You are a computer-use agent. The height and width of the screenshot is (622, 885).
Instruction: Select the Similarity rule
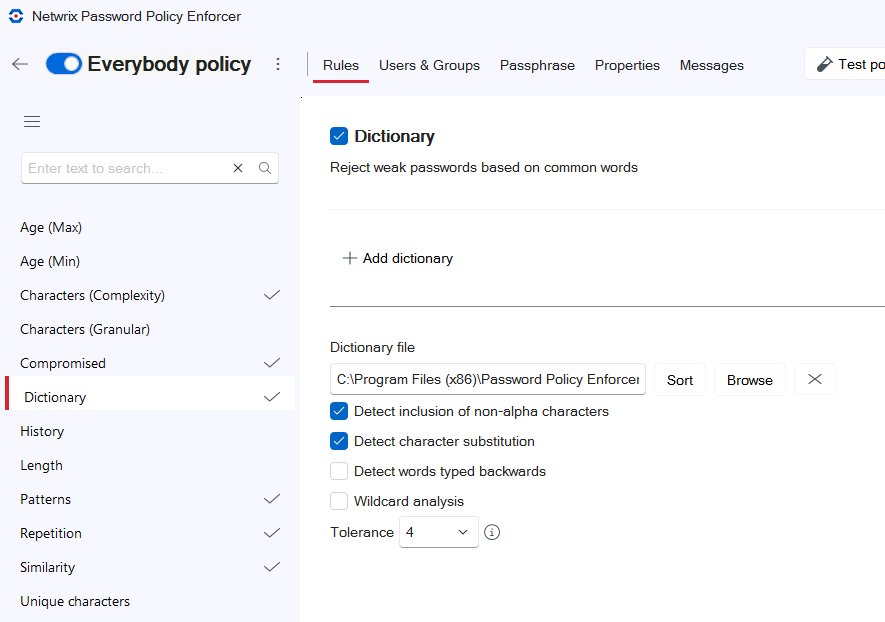pyautogui.click(x=150, y=567)
